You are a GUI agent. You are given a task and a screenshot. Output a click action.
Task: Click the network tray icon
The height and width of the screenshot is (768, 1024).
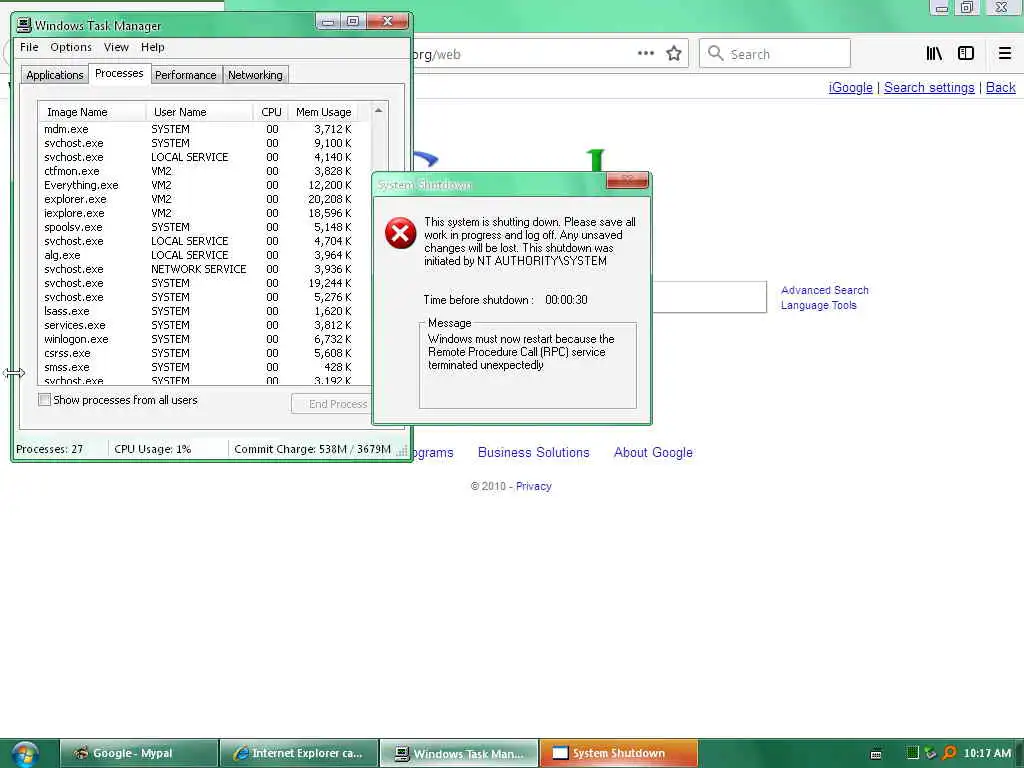point(931,753)
